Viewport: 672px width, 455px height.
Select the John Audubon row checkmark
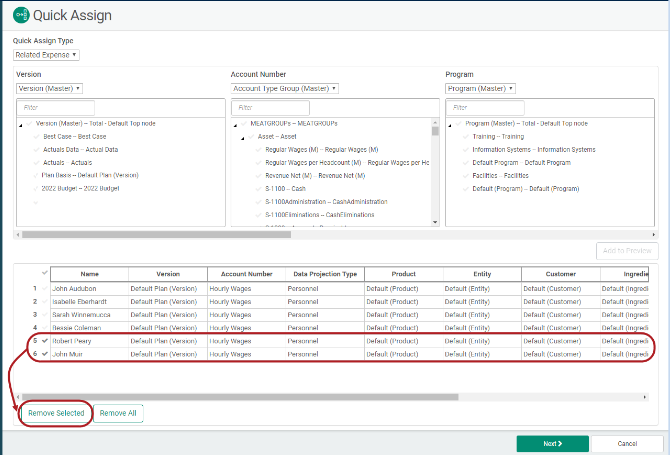[x=45, y=288]
